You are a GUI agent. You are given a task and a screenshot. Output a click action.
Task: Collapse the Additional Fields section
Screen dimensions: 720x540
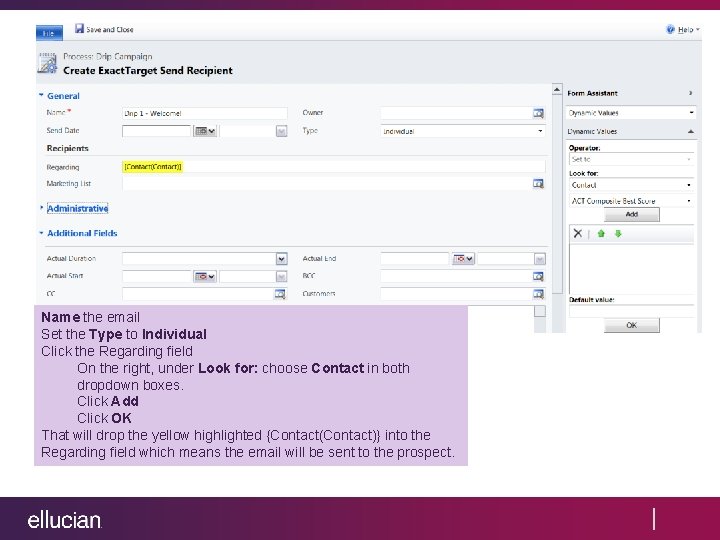(41, 233)
